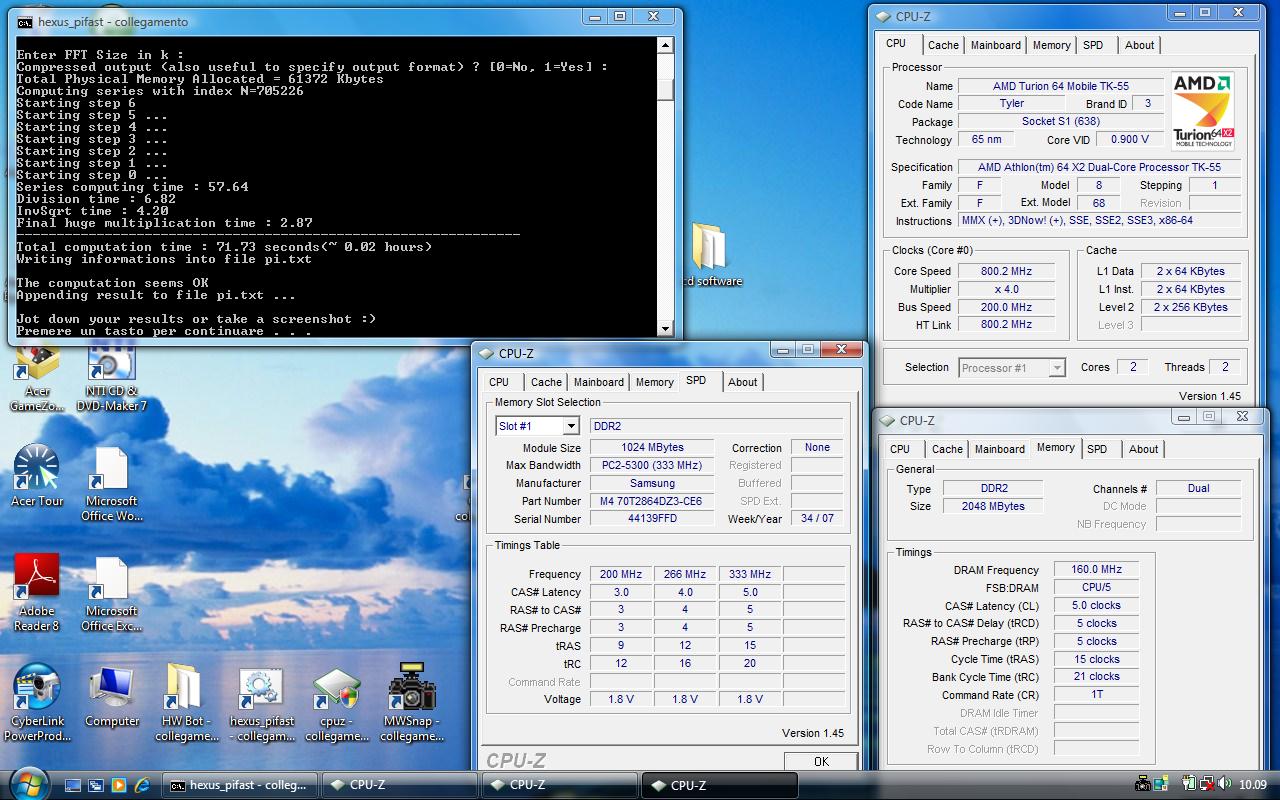Click console scrollbar down arrow
Image resolution: width=1280 pixels, height=800 pixels.
665,328
